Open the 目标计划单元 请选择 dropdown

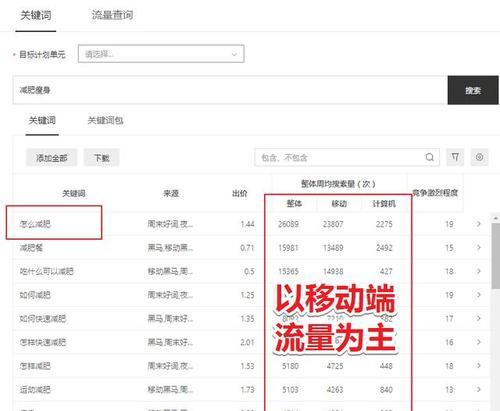point(161,54)
